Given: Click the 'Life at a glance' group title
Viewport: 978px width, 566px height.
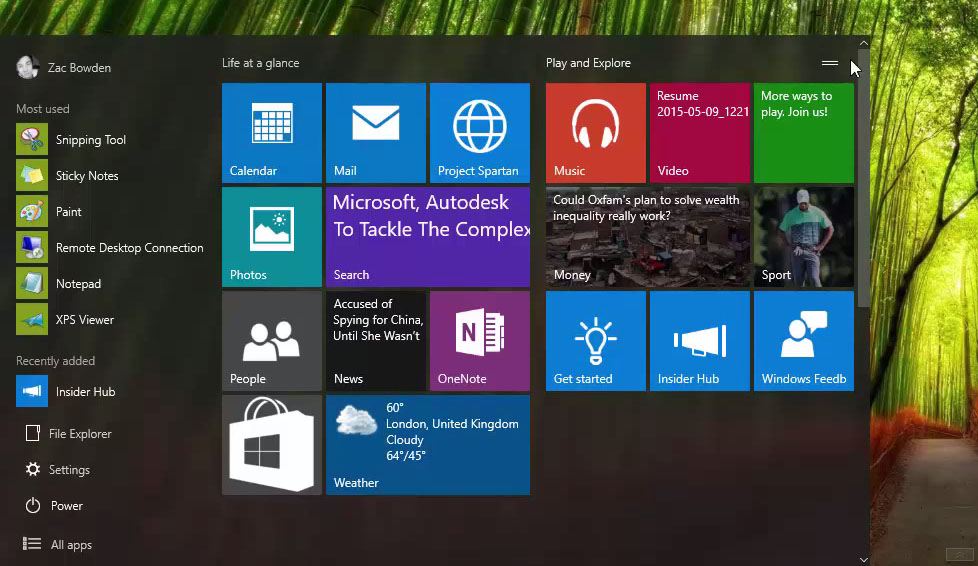Looking at the screenshot, I should 261,63.
